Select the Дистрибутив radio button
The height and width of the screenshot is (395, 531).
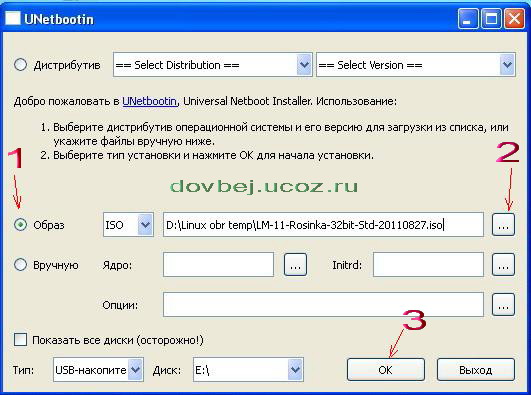point(20,64)
